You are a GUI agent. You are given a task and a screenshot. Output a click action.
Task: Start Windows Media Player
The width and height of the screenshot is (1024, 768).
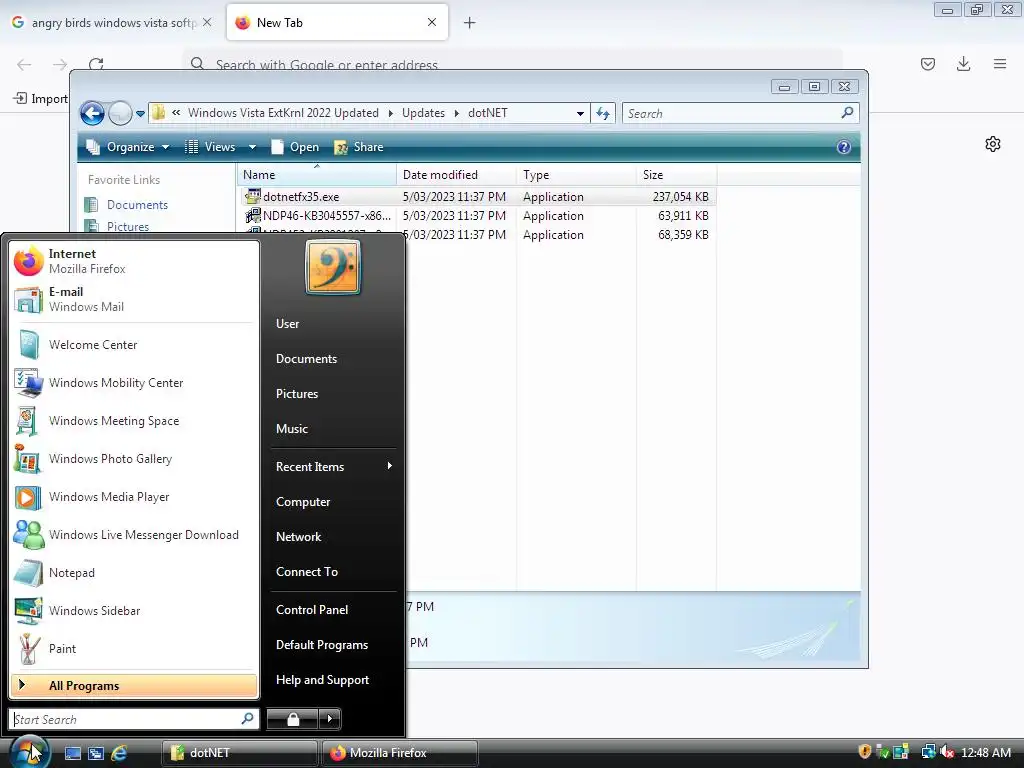point(134,497)
